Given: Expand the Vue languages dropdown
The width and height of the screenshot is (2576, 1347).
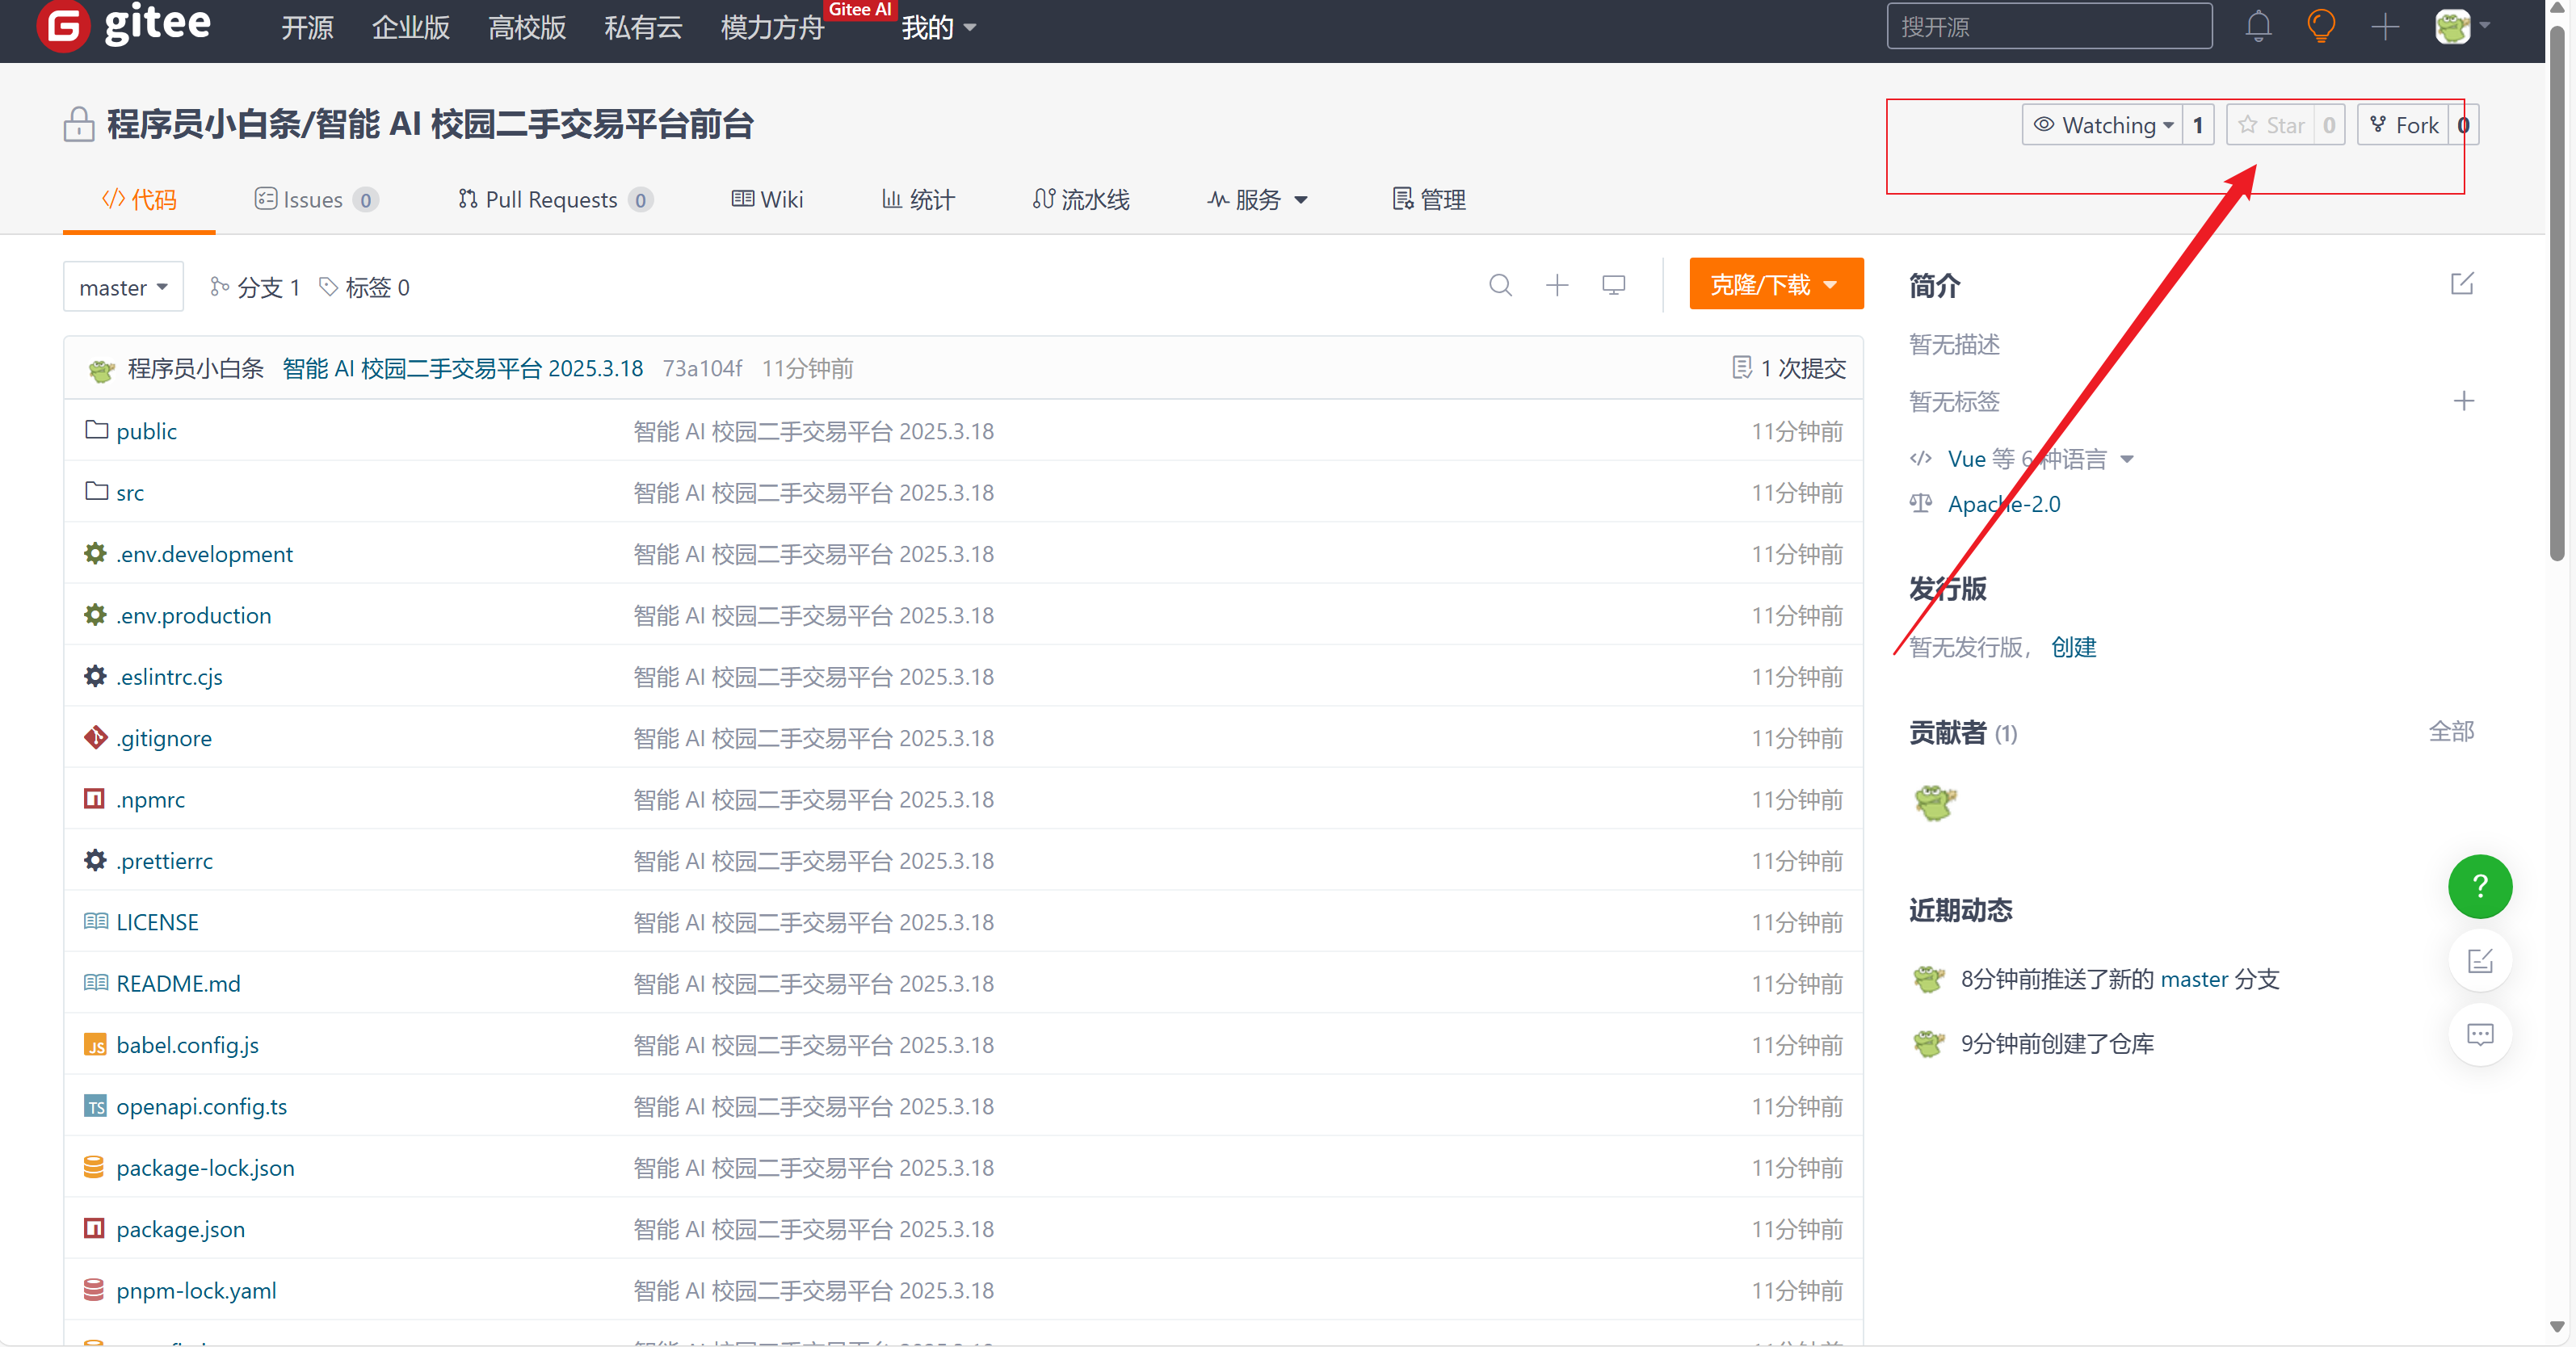Looking at the screenshot, I should tap(2126, 459).
